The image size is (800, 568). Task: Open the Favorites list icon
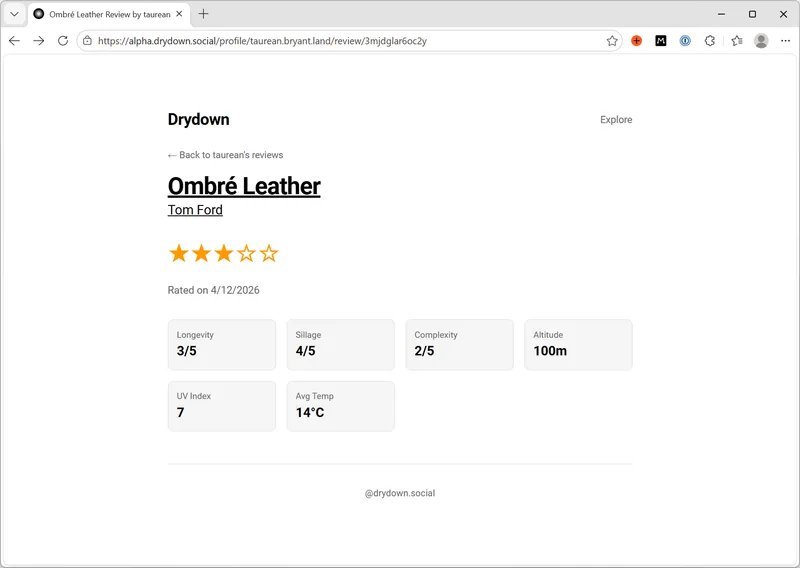point(737,41)
